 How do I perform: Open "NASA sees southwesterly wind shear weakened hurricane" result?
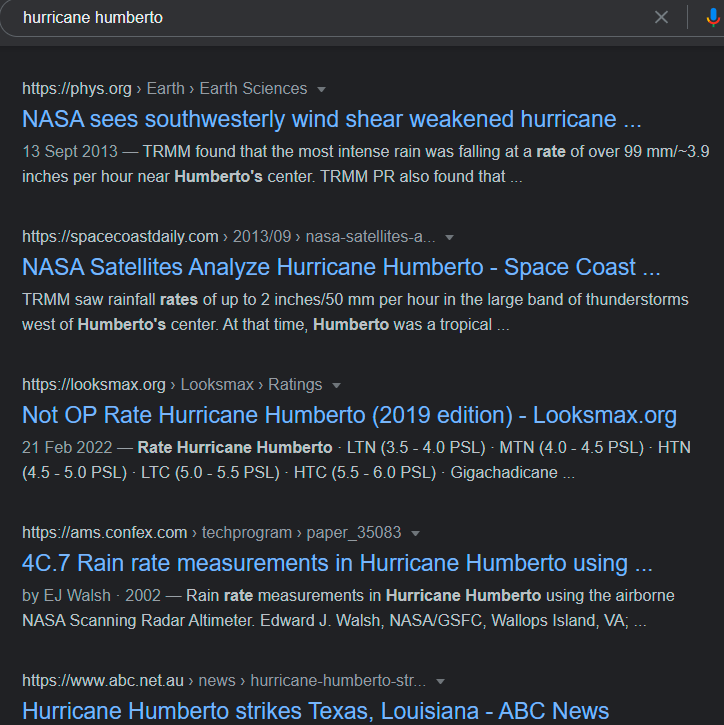coord(331,119)
